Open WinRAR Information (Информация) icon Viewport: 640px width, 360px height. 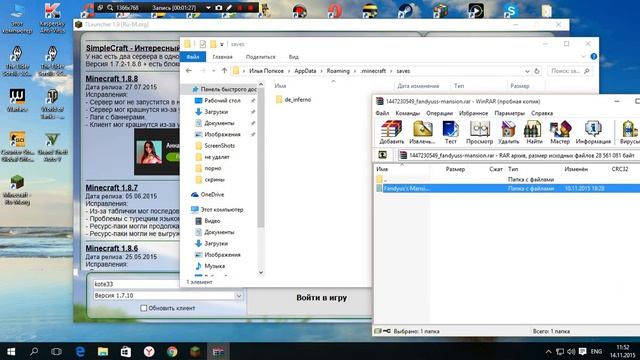pyautogui.click(x=593, y=132)
